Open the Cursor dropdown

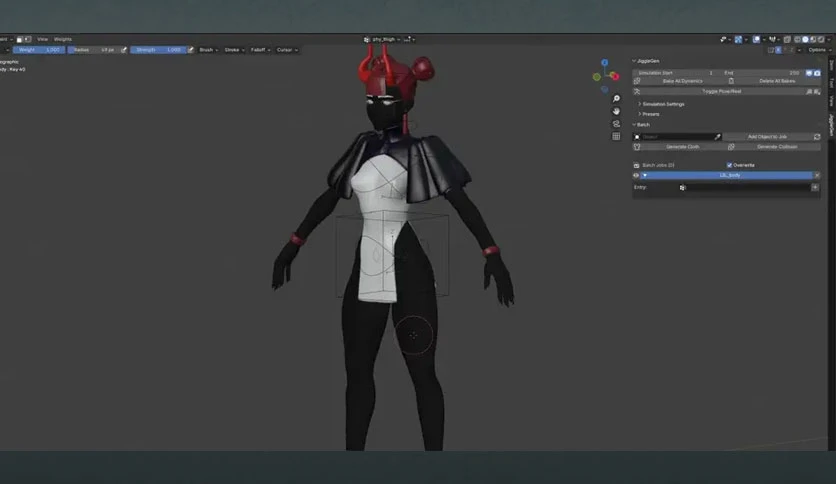click(287, 50)
